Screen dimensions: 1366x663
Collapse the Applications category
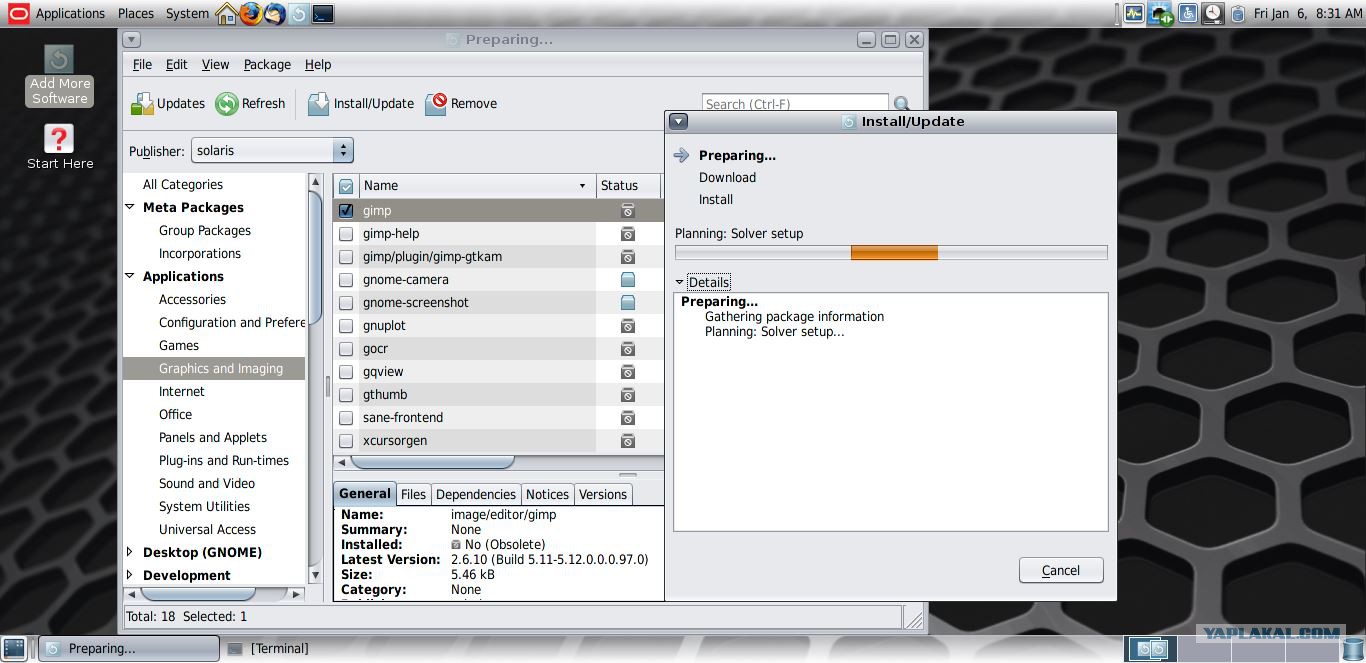(130, 276)
